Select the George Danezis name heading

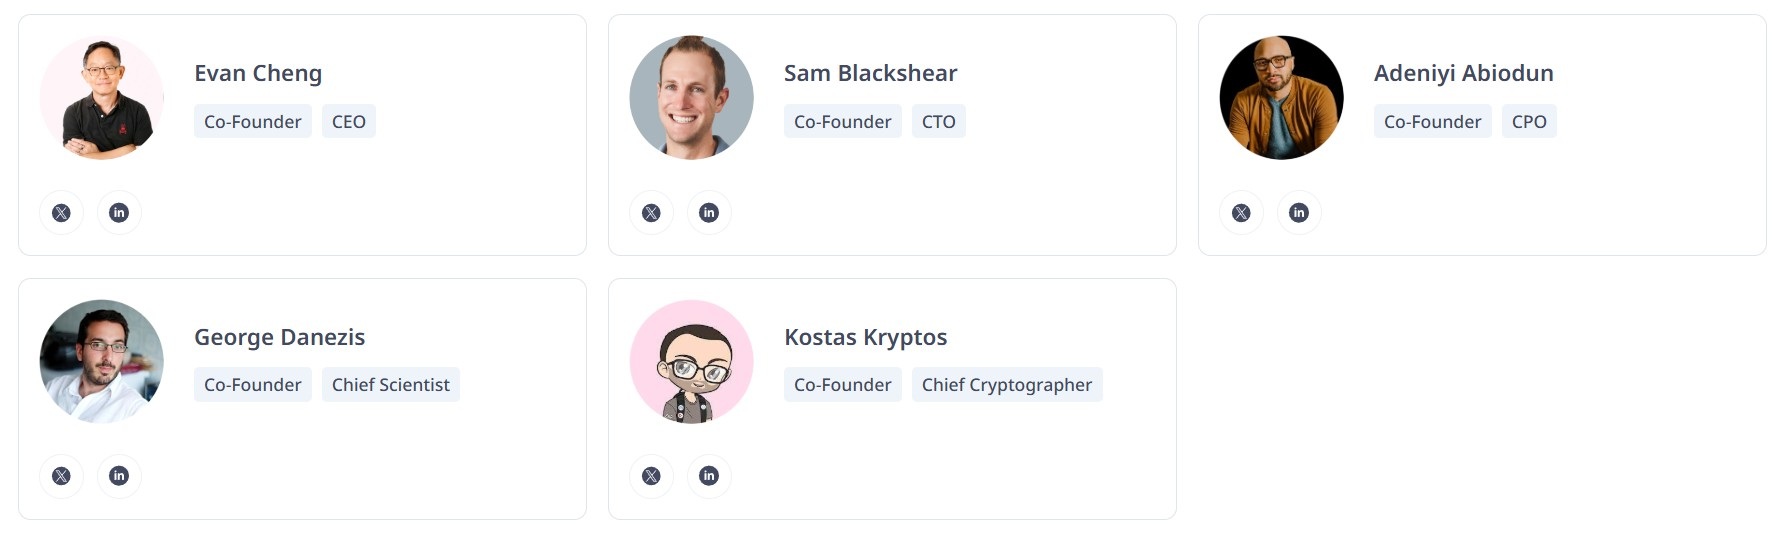pos(280,337)
